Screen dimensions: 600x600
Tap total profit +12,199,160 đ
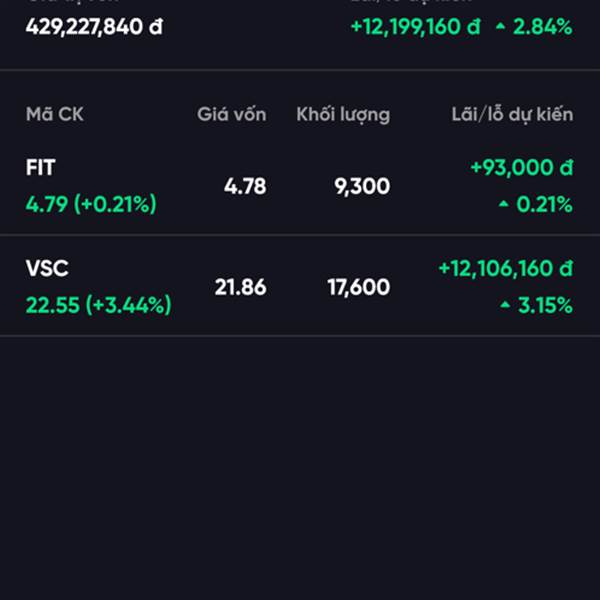415,27
